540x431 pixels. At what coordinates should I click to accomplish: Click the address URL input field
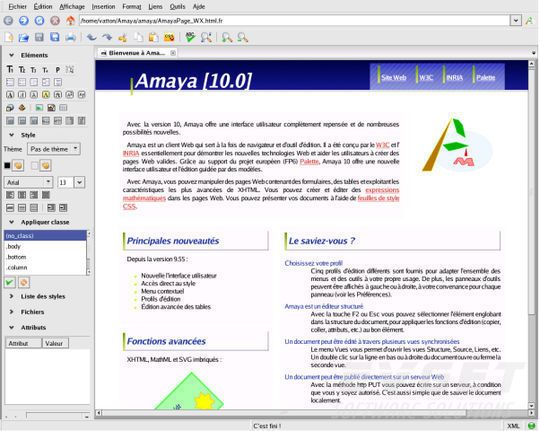pyautogui.click(x=295, y=21)
